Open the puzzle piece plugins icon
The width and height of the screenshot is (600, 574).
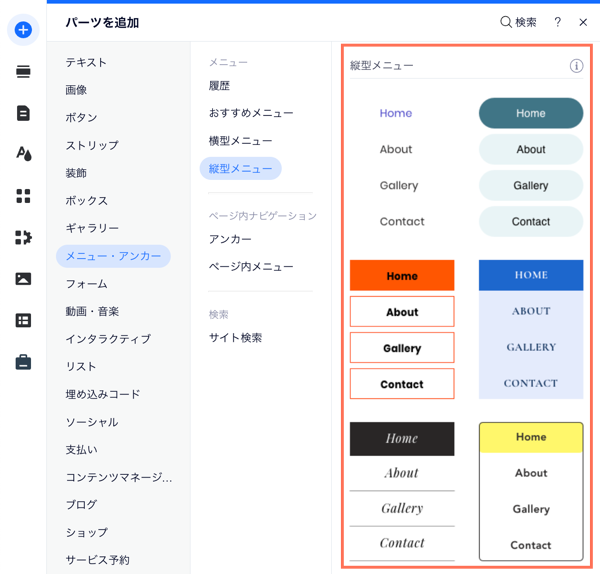23,237
